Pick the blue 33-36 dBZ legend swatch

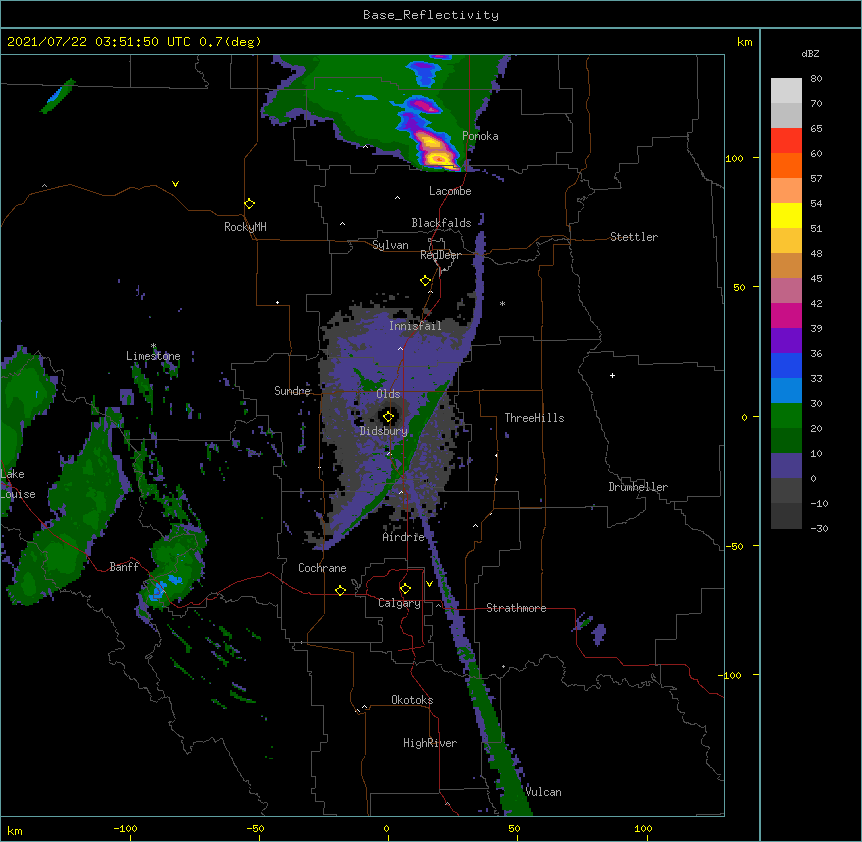(786, 365)
